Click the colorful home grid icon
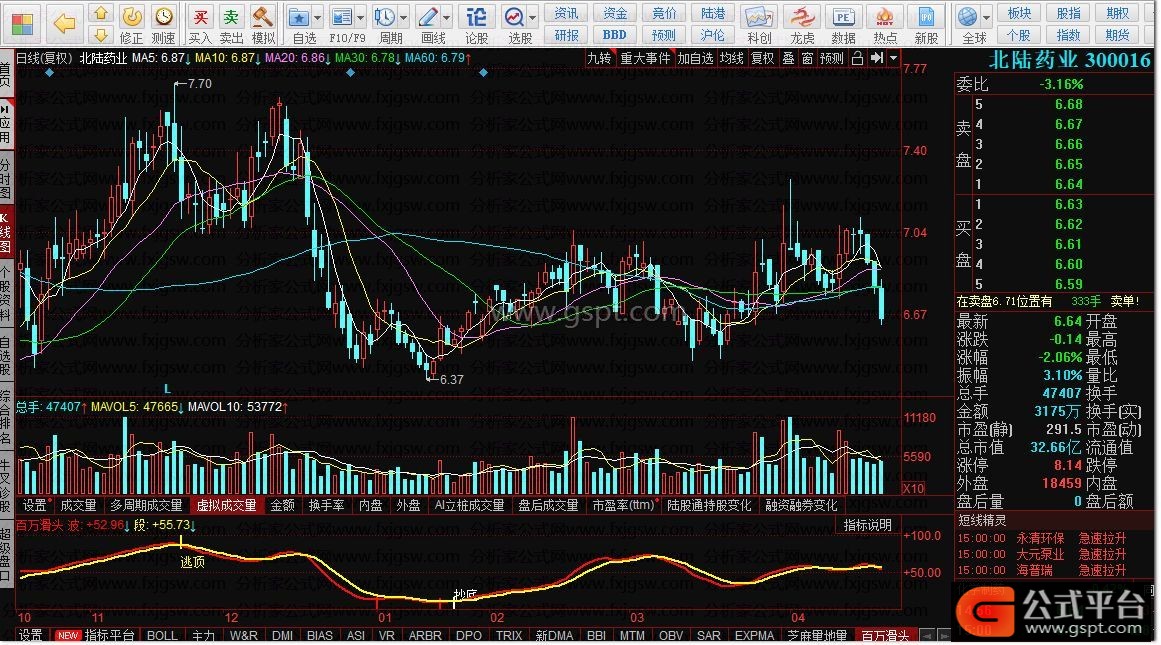 click(22, 24)
